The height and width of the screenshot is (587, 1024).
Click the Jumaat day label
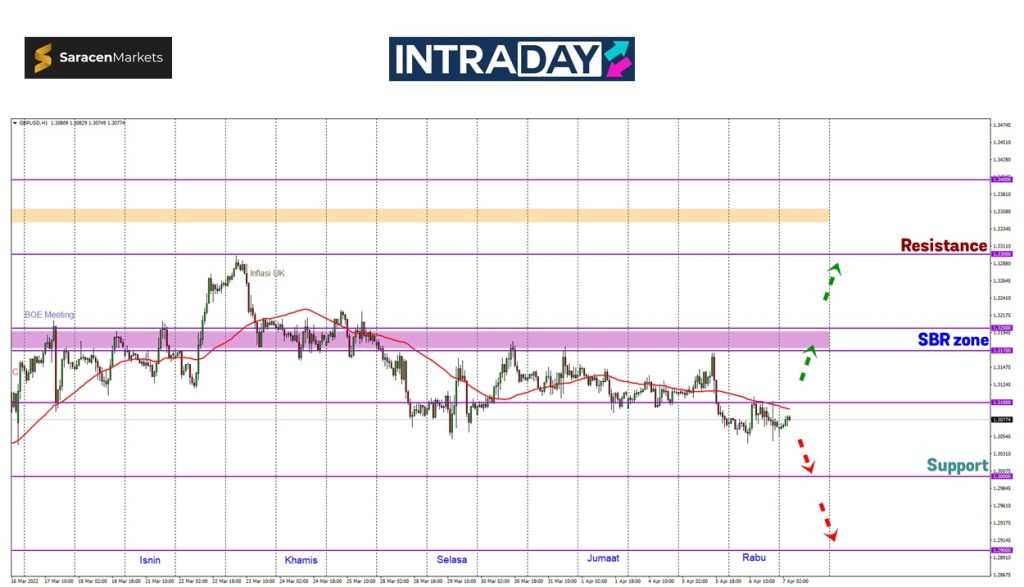point(603,560)
